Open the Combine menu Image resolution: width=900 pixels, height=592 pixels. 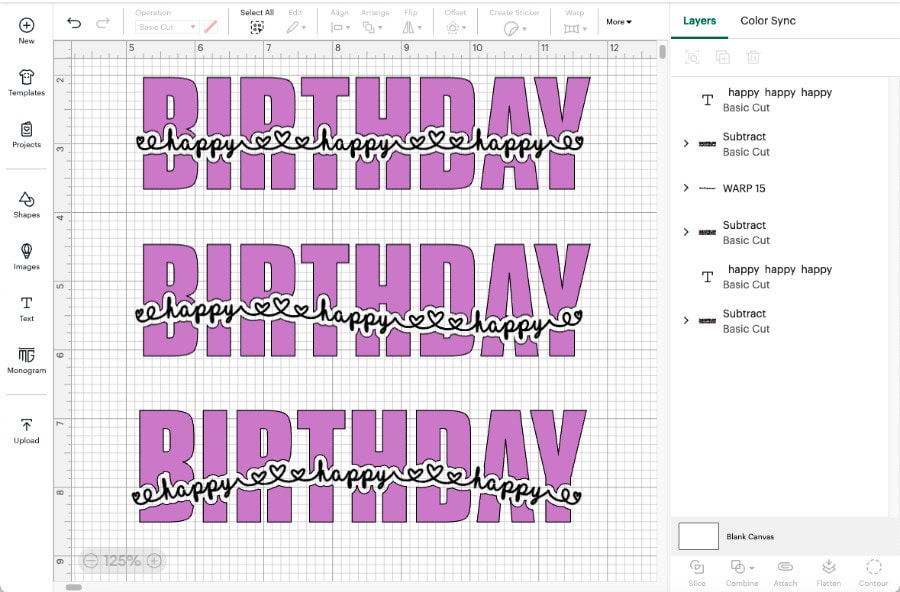click(x=742, y=572)
